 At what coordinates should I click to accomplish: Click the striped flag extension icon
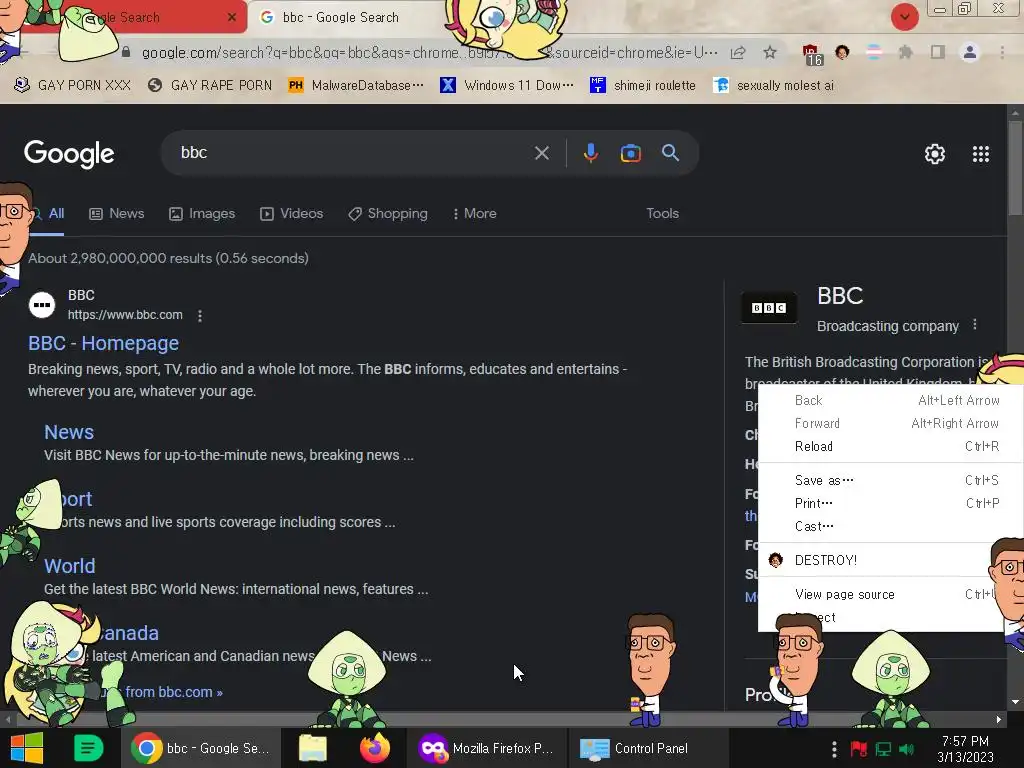tap(874, 52)
